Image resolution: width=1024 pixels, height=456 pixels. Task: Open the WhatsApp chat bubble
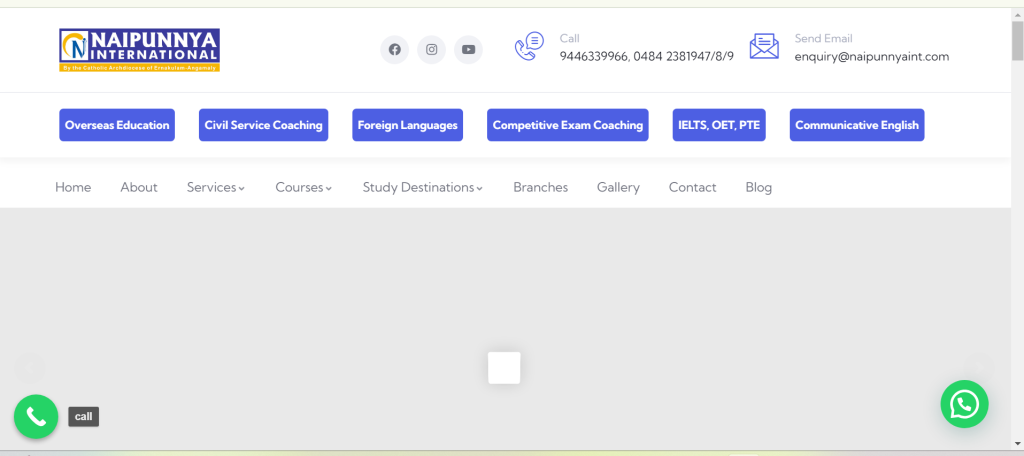(x=964, y=404)
